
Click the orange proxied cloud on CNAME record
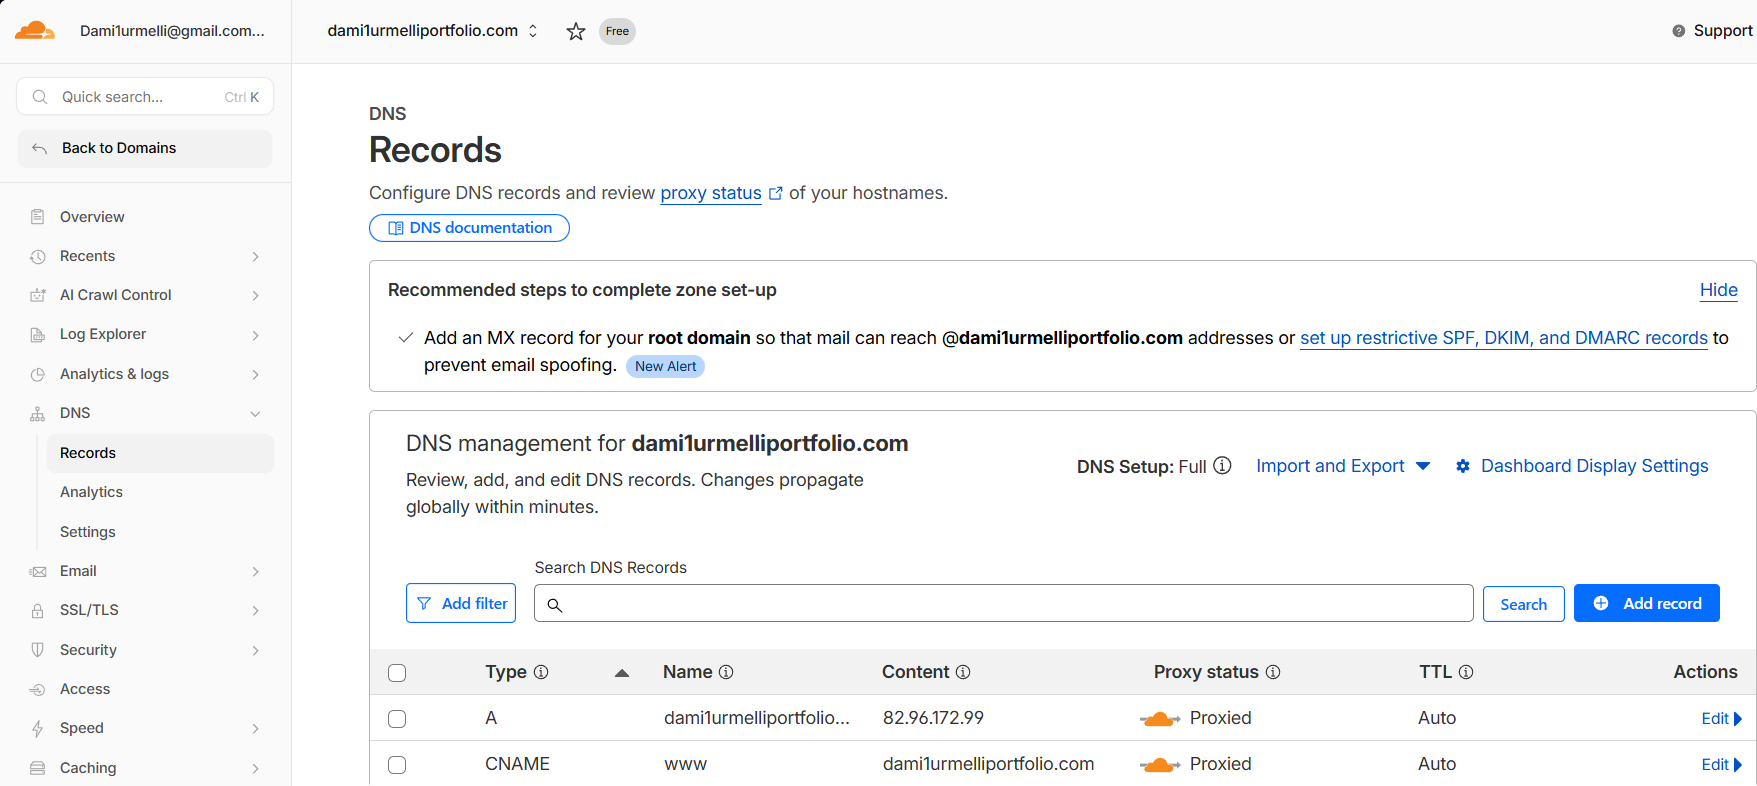(1160, 765)
